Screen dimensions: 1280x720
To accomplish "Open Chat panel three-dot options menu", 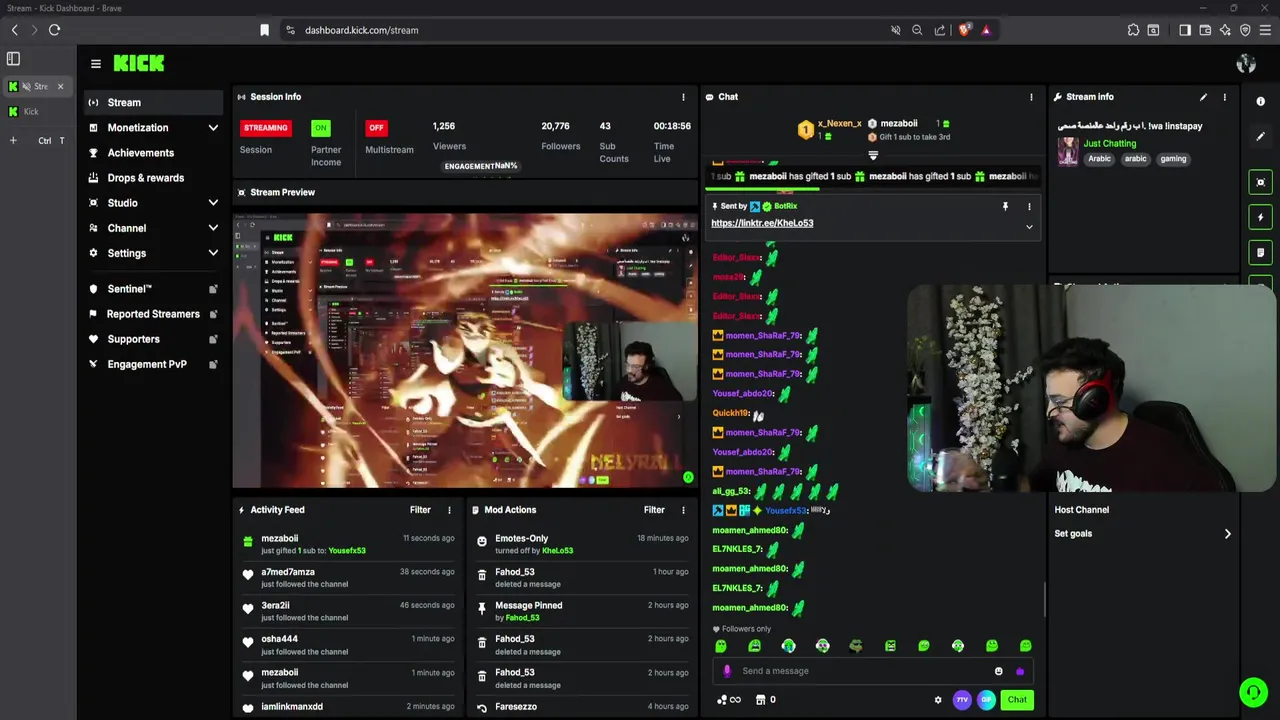I will (1031, 97).
